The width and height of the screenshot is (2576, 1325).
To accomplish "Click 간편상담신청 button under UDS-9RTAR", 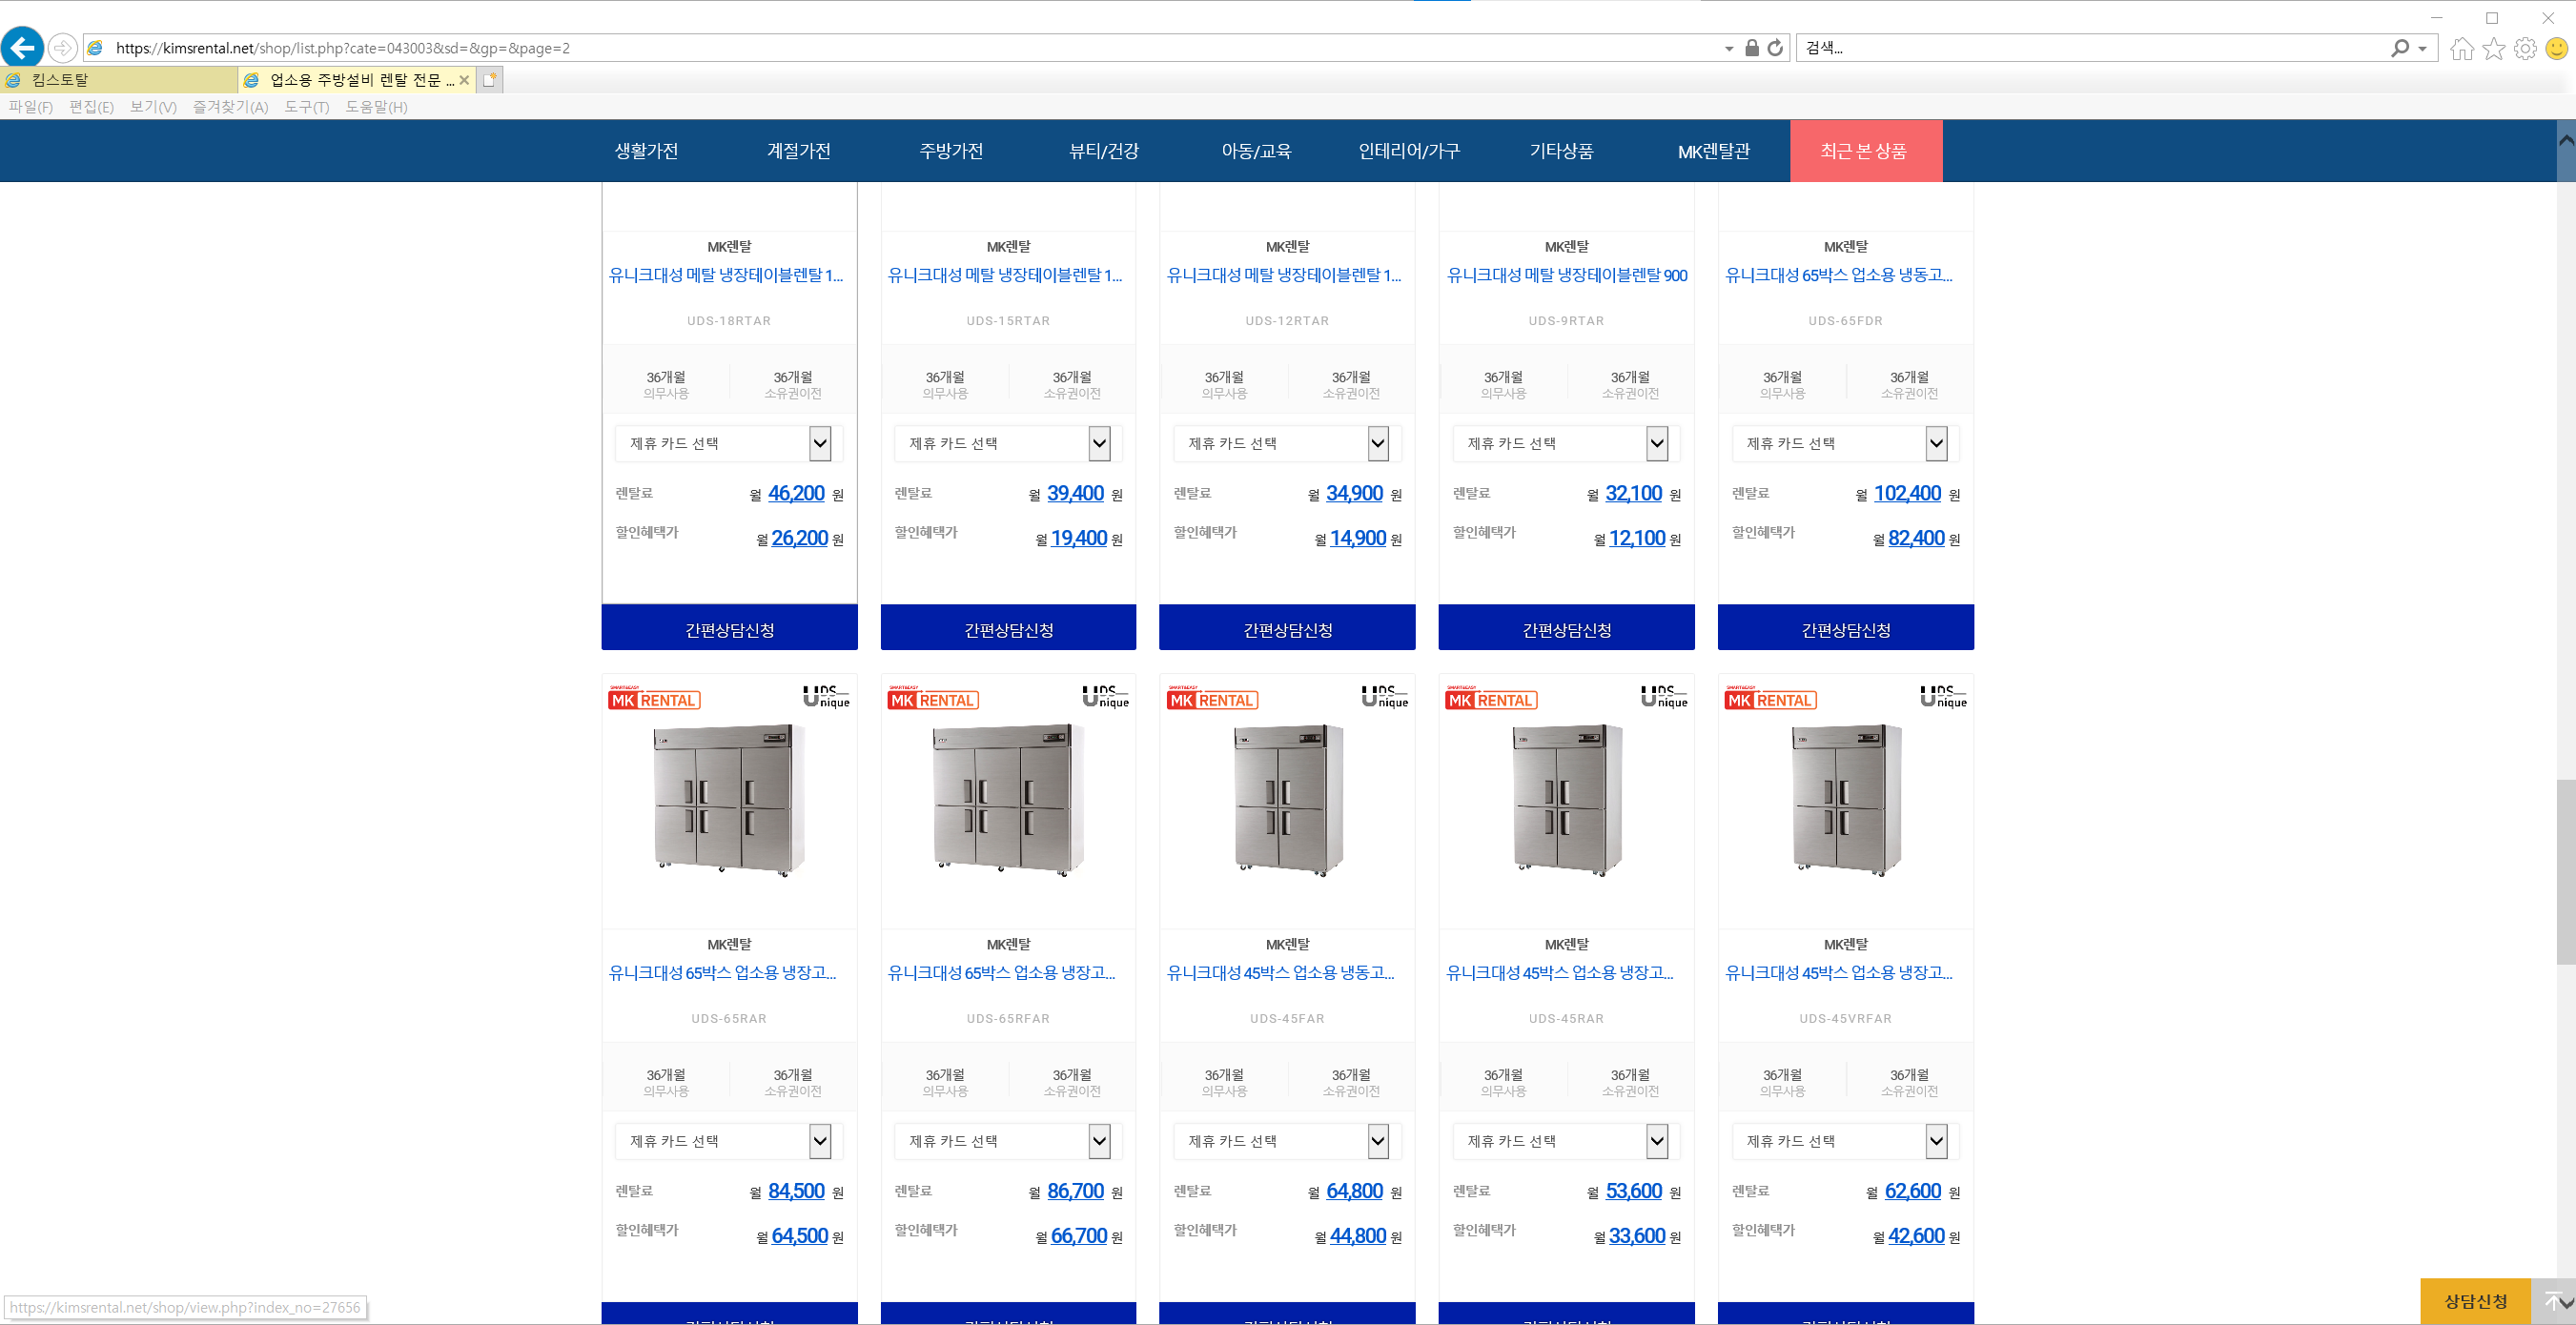I will point(1566,628).
